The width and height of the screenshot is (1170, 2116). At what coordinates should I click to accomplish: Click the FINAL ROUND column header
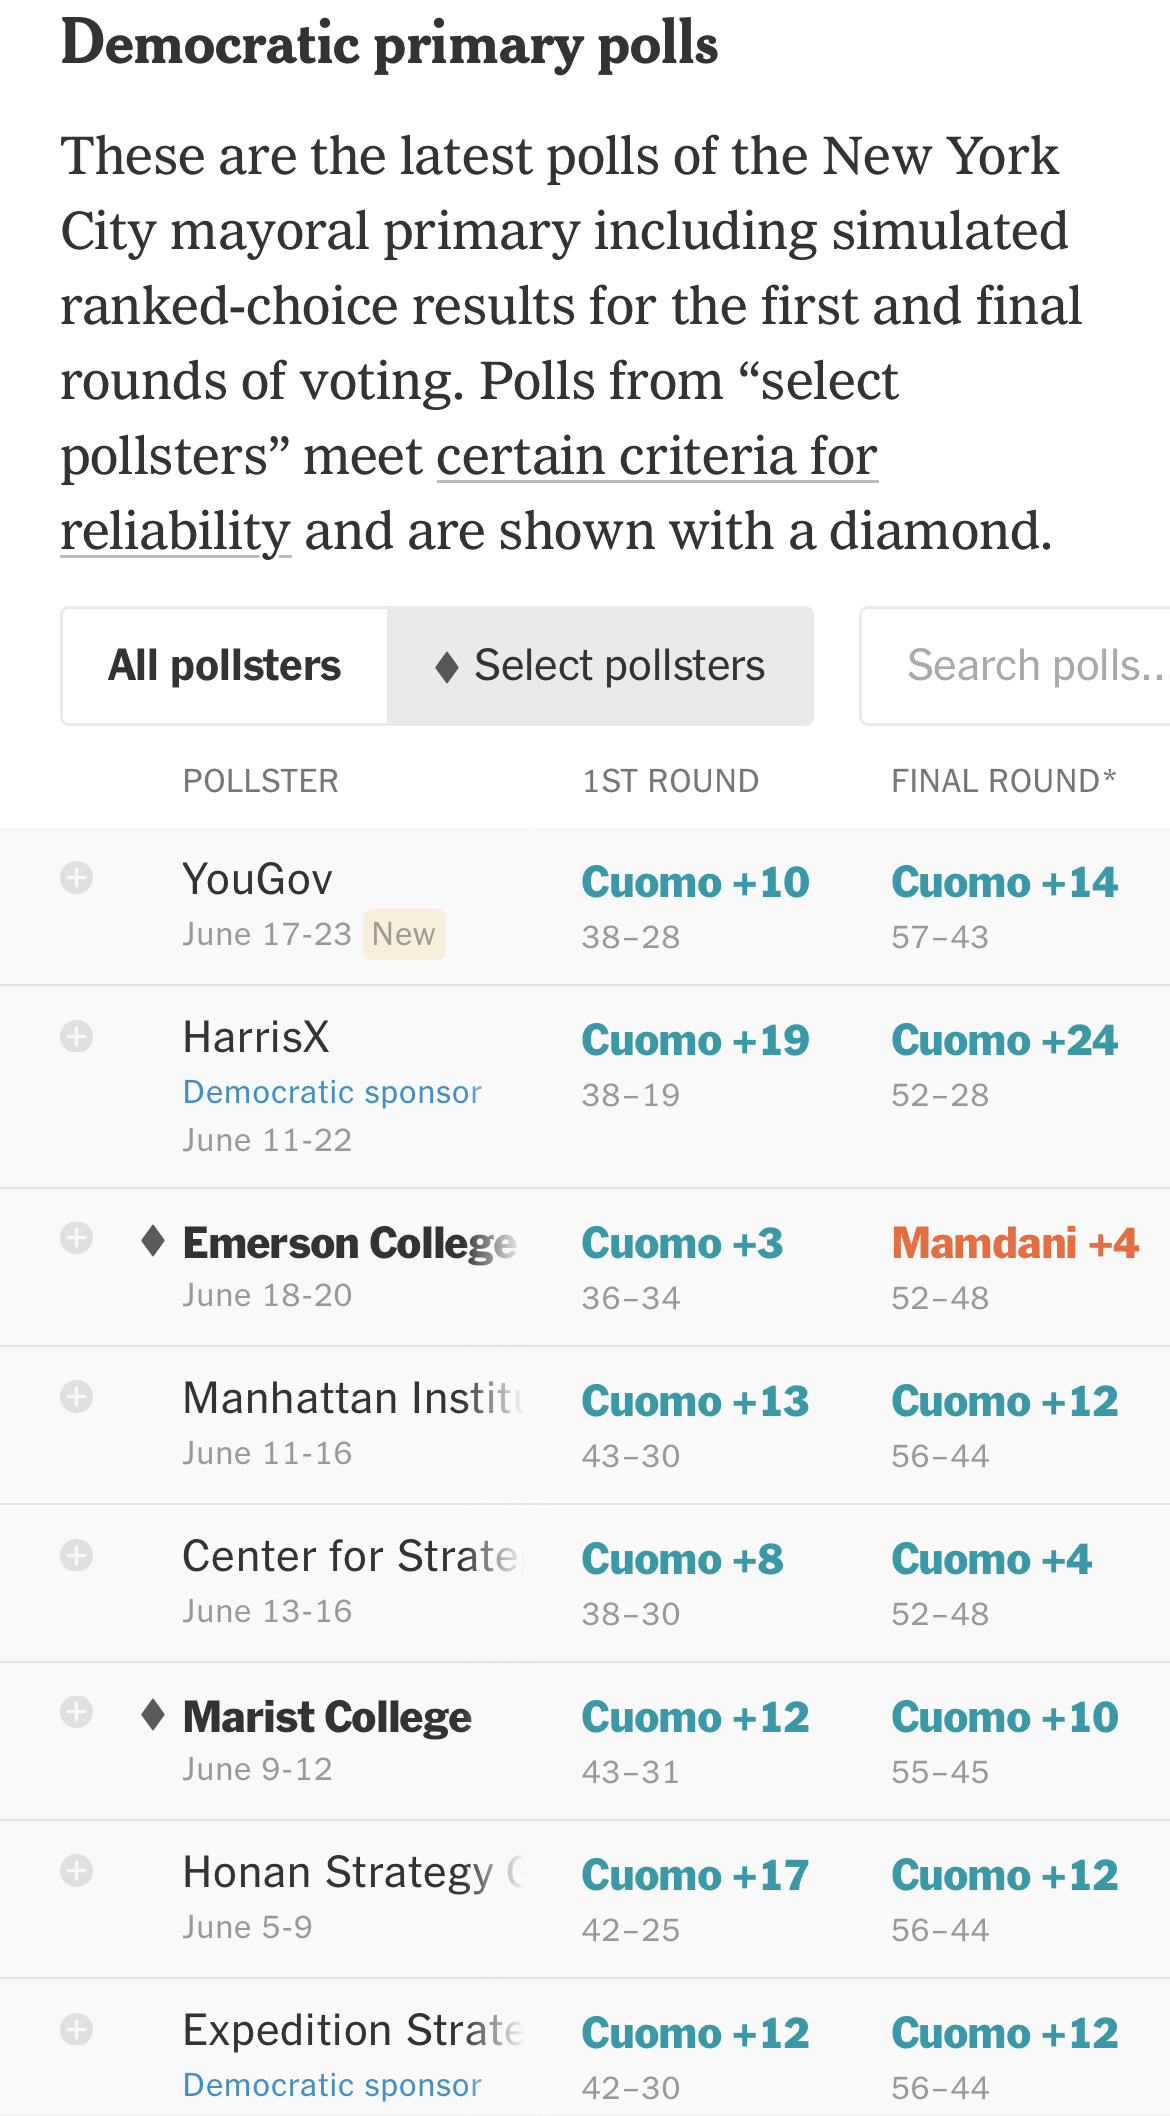[x=1003, y=781]
